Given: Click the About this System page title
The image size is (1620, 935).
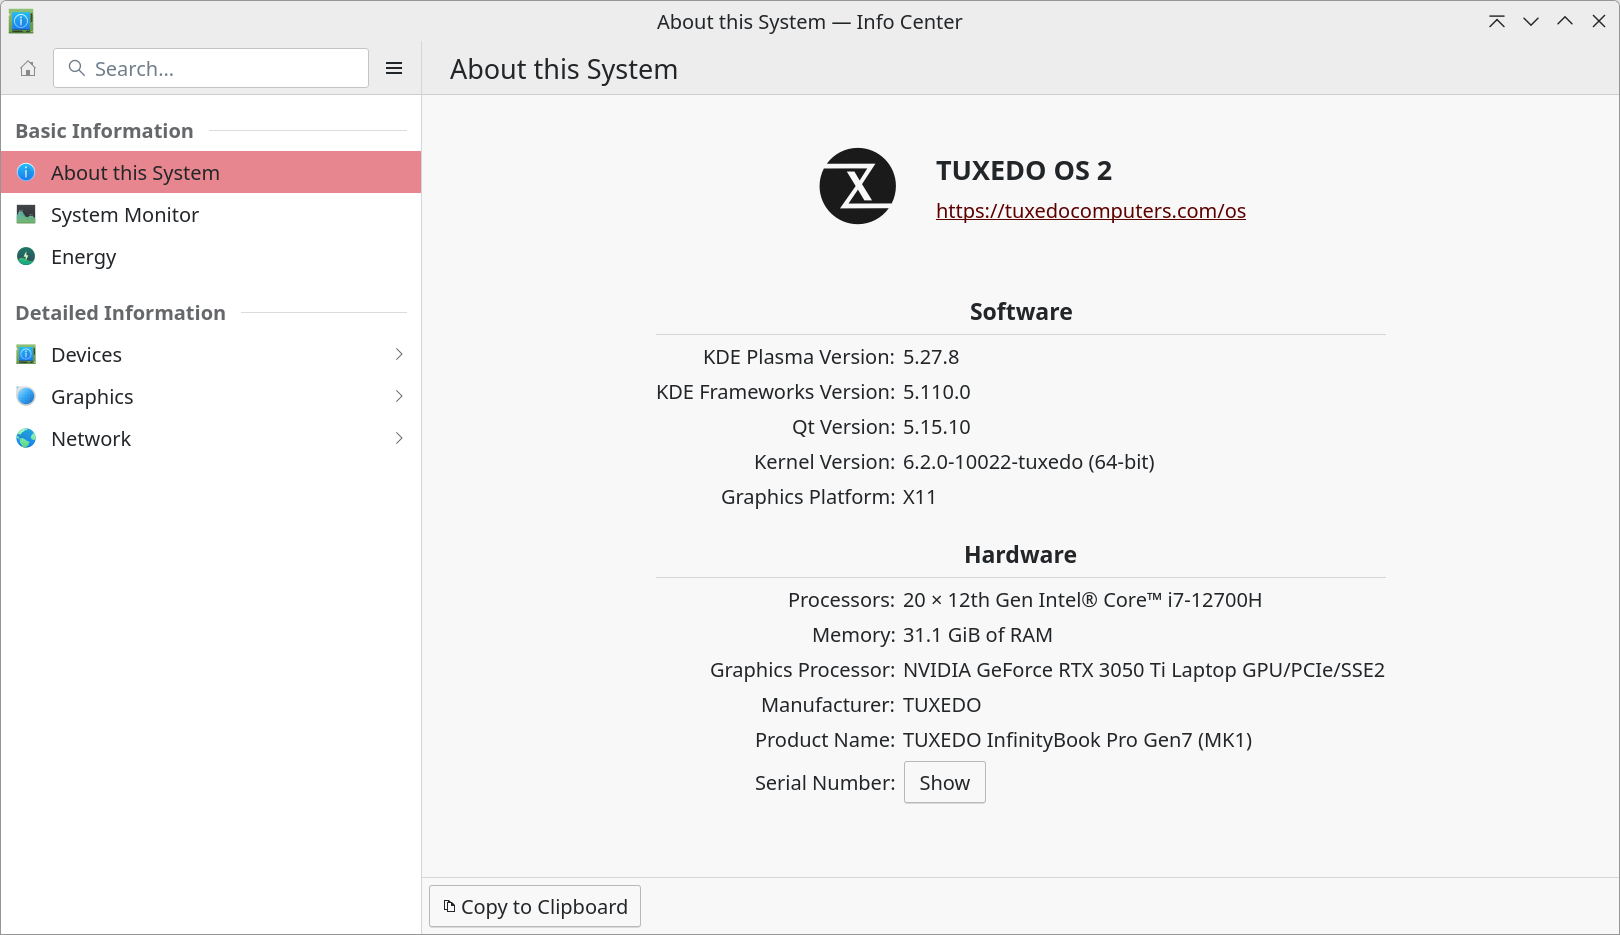Looking at the screenshot, I should 564,69.
